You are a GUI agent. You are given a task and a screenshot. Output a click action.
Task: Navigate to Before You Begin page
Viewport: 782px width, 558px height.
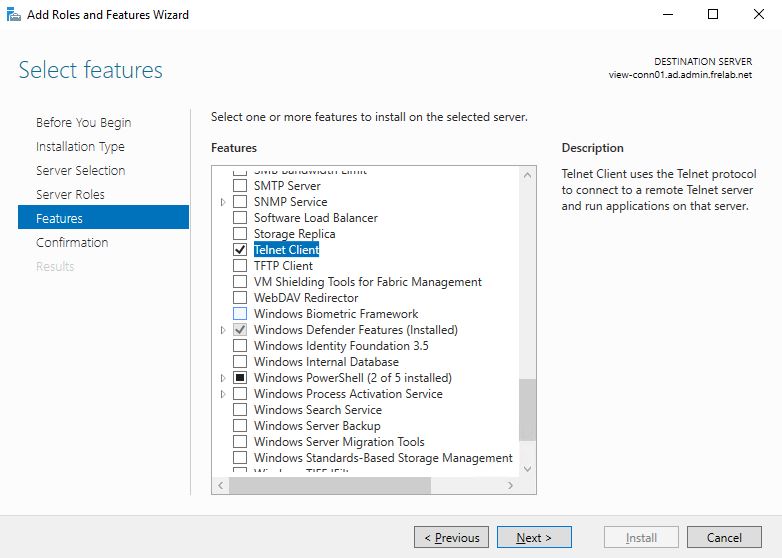pyautogui.click(x=83, y=122)
